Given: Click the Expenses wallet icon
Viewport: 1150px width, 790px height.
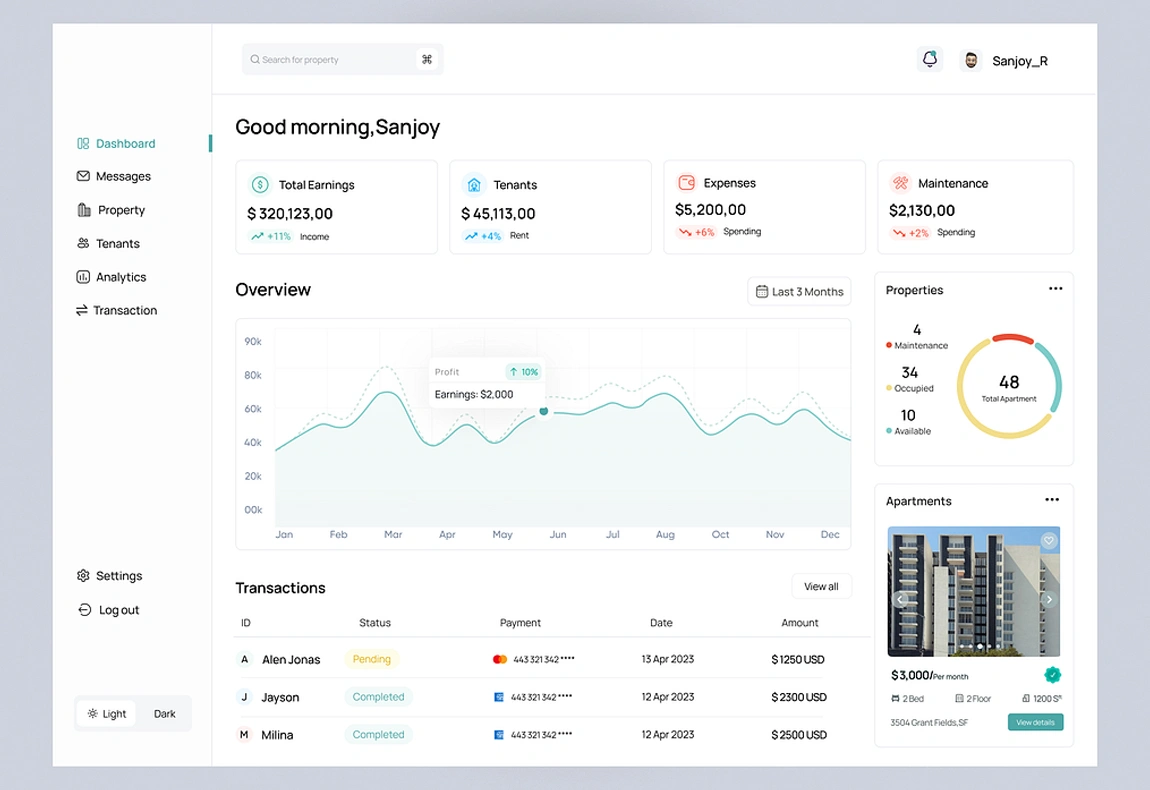Looking at the screenshot, I should tap(687, 183).
